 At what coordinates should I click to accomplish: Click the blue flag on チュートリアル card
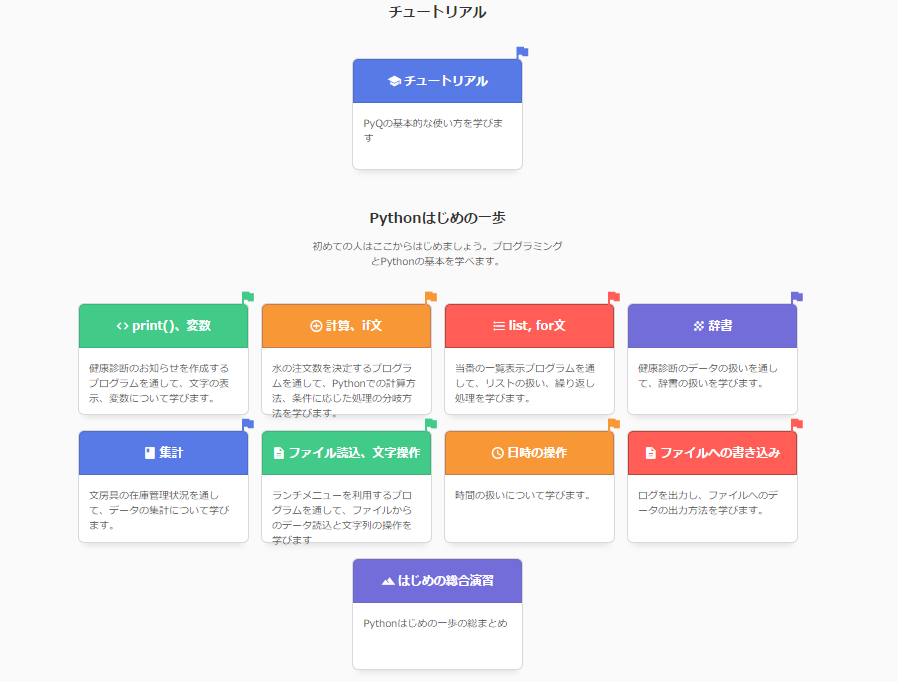click(522, 53)
